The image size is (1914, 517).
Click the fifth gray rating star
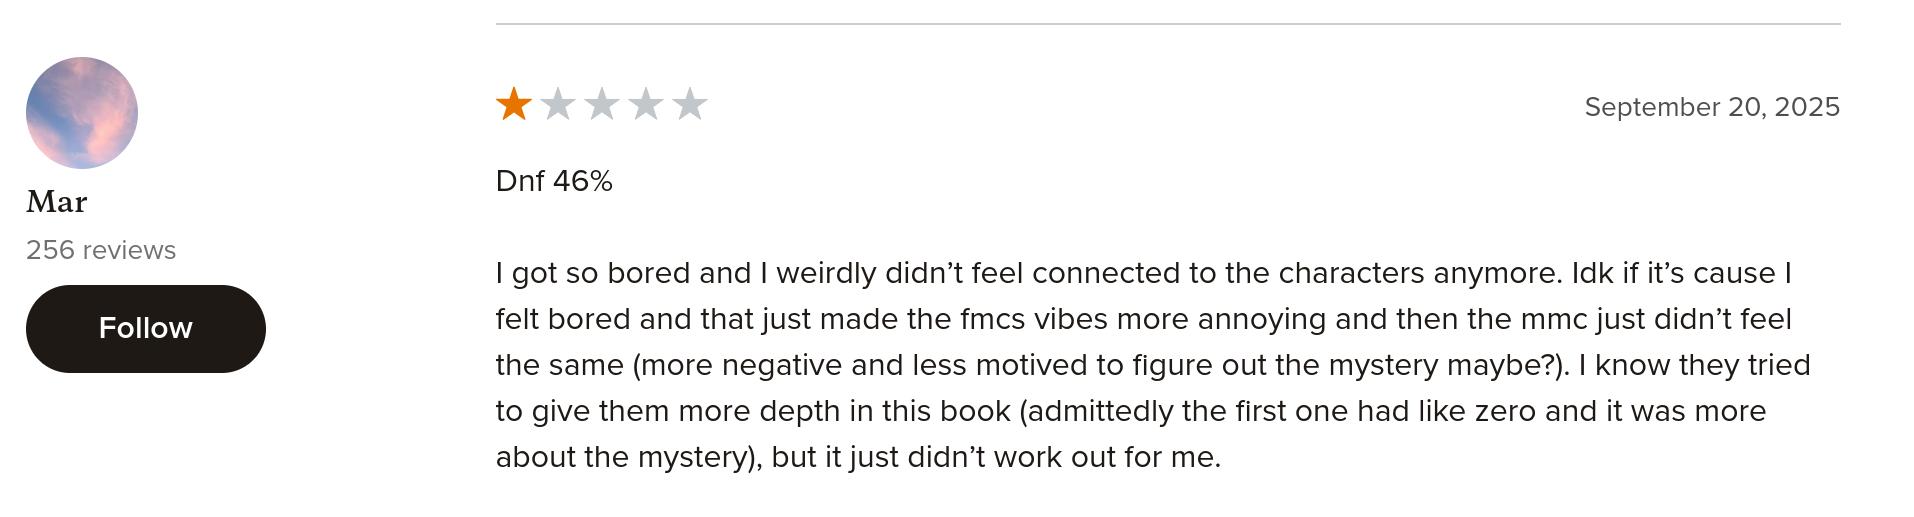[690, 104]
